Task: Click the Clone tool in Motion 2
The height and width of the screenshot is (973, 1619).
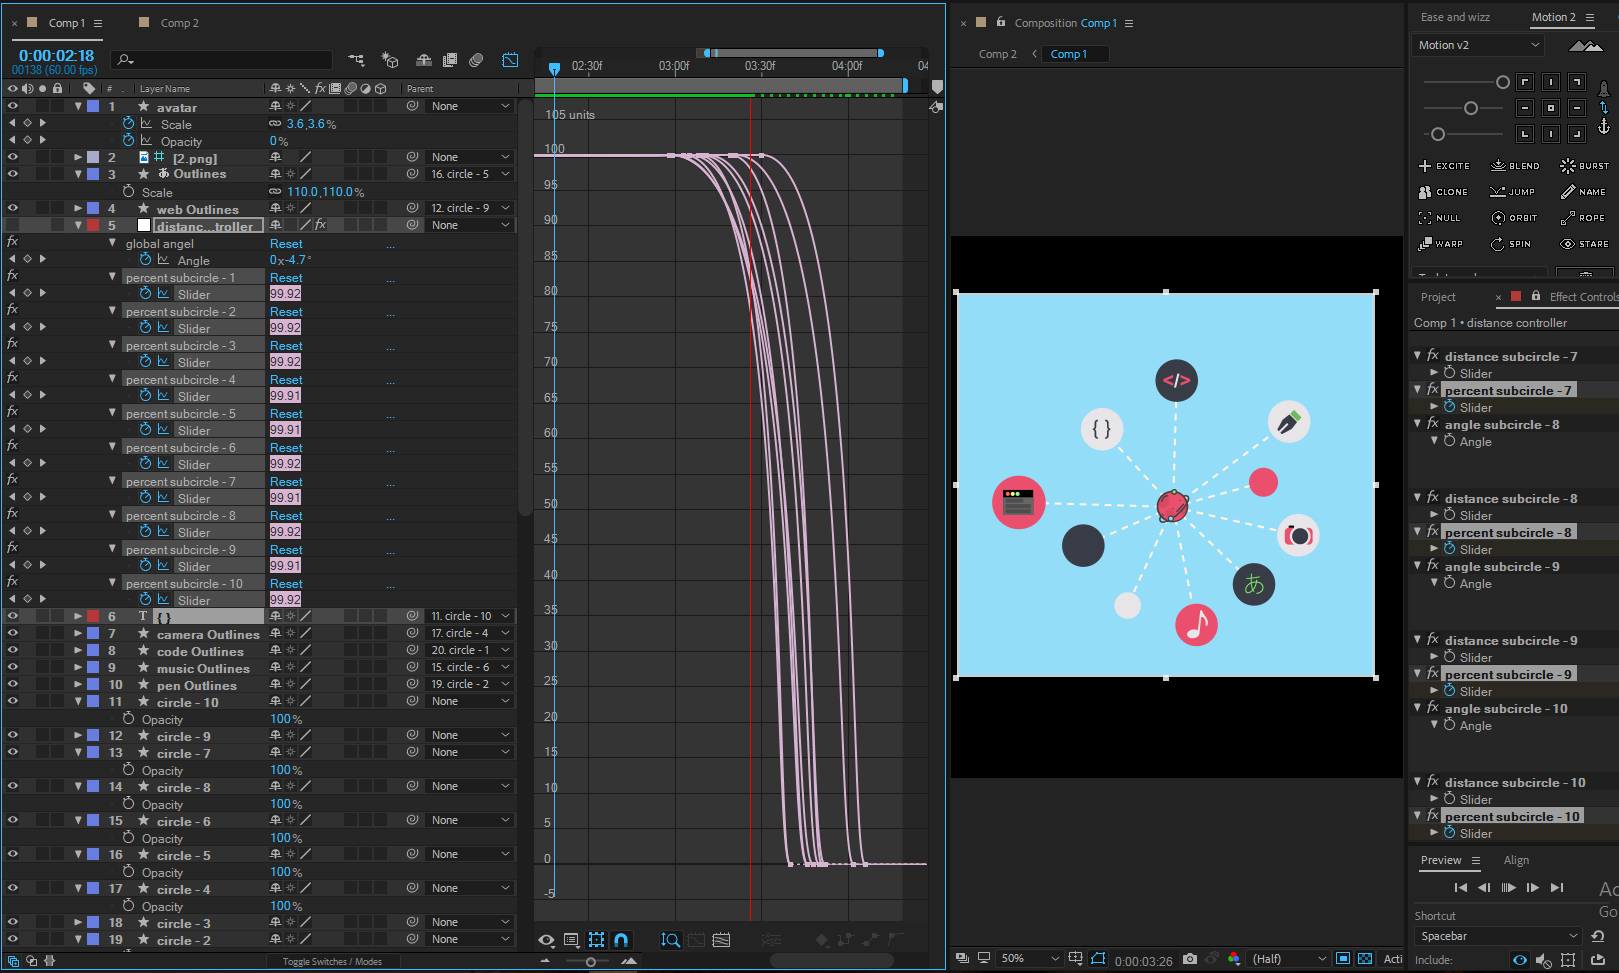Action: click(1443, 192)
